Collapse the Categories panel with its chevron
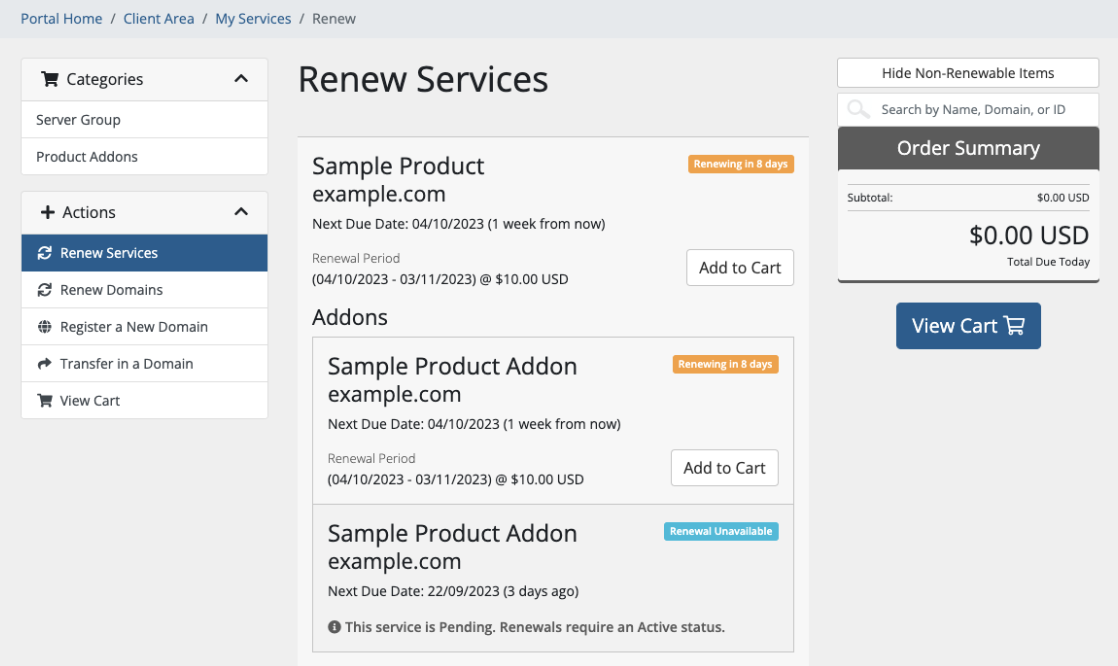Screen dimensions: 1118x666 click(x=240, y=79)
